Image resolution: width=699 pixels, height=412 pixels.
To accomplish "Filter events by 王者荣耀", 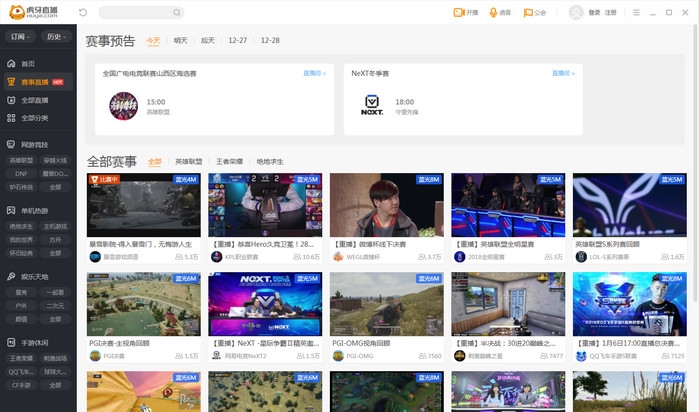I will (x=230, y=161).
